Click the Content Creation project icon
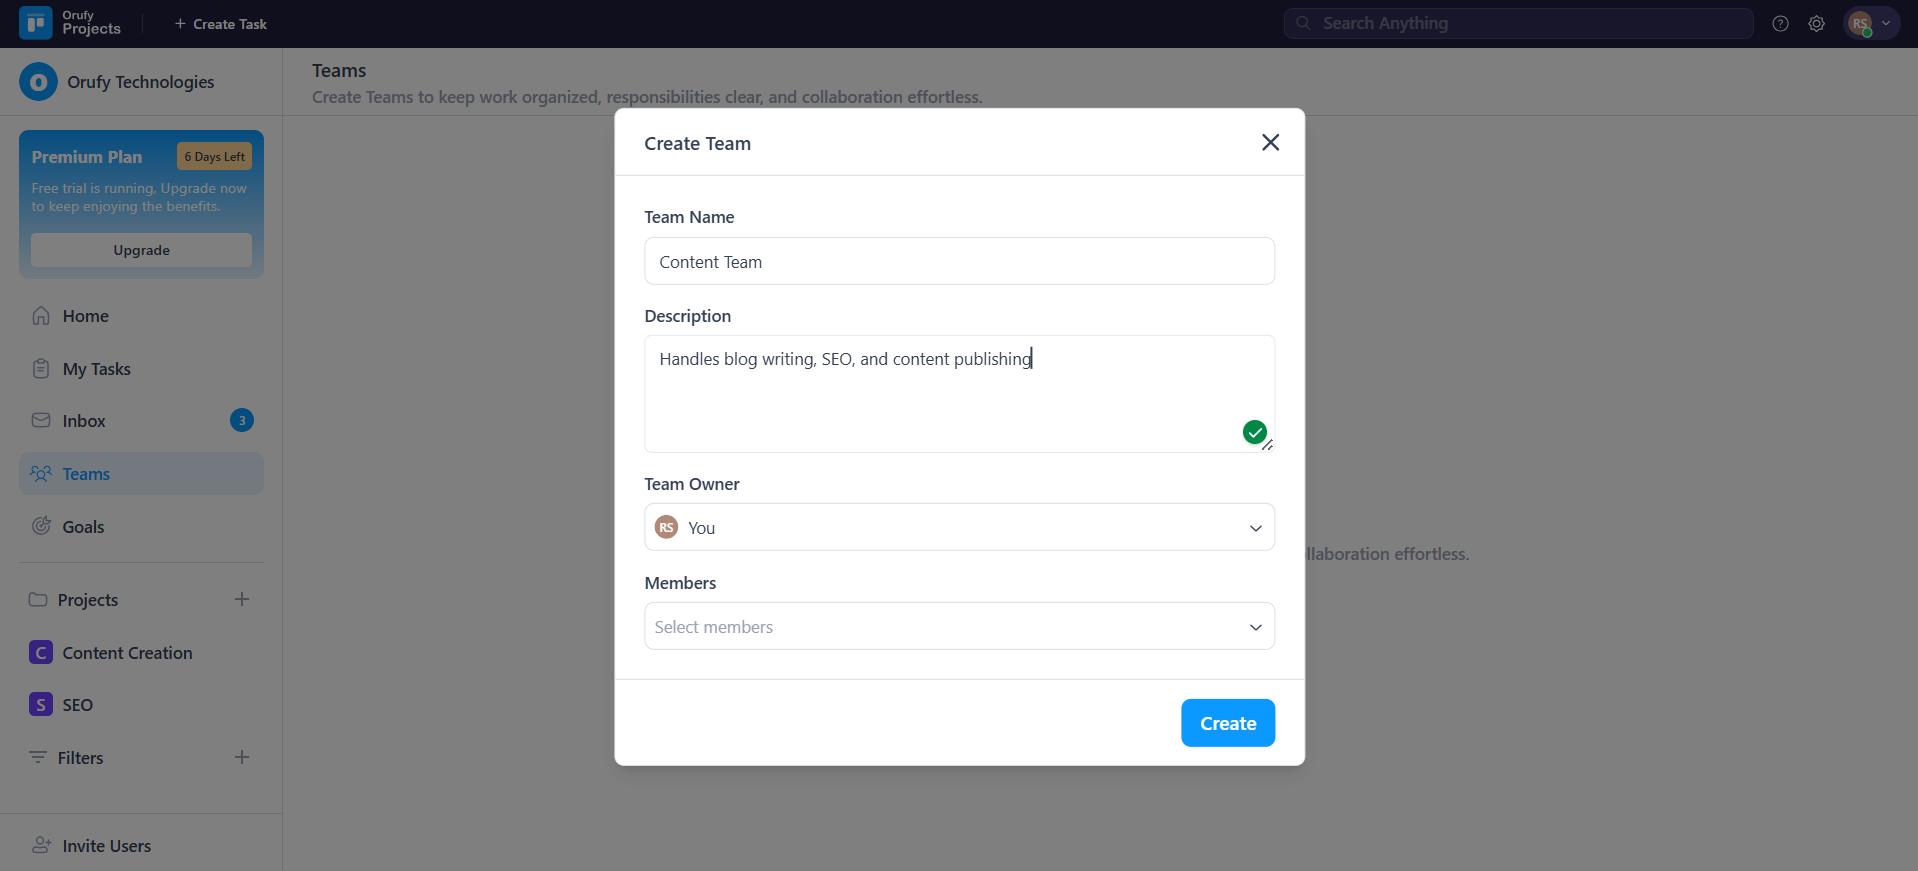1918x871 pixels. click(x=41, y=653)
